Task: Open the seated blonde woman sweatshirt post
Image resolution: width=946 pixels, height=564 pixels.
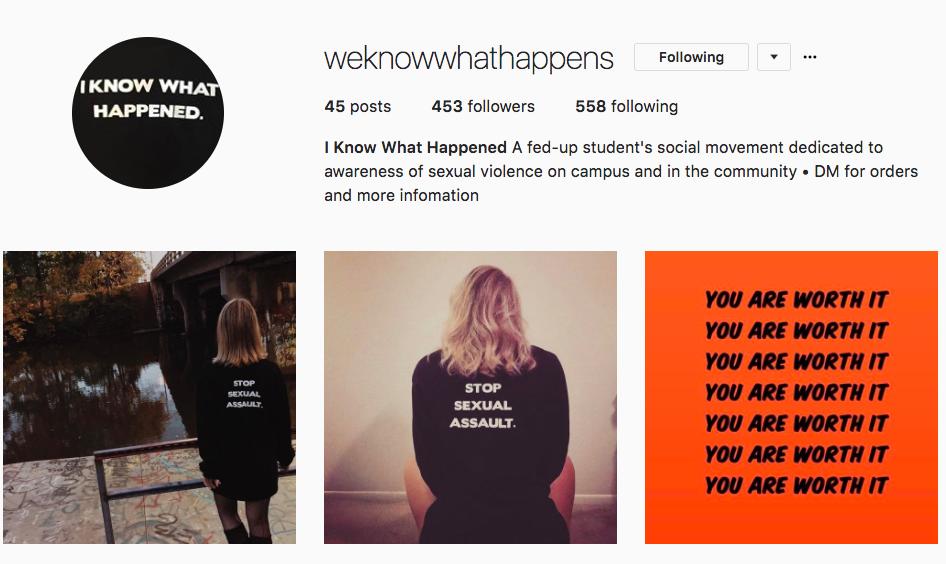Action: pyautogui.click(x=471, y=397)
